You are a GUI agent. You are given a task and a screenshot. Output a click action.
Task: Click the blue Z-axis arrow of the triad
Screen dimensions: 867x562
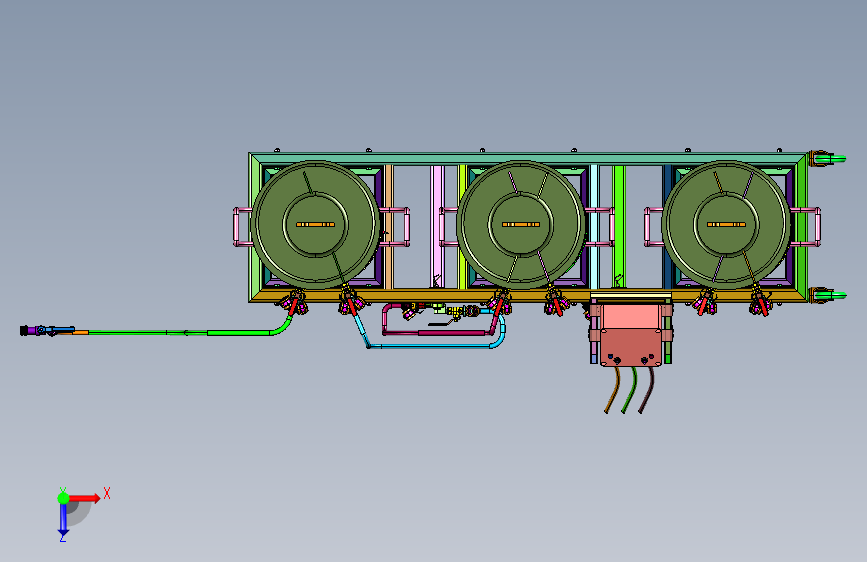(63, 519)
